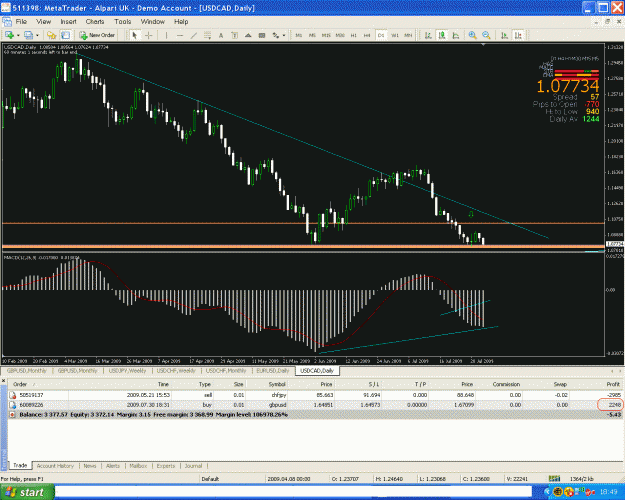625x500 pixels.
Task: Switch chart to H4 timeframe
Action: pos(367,35)
